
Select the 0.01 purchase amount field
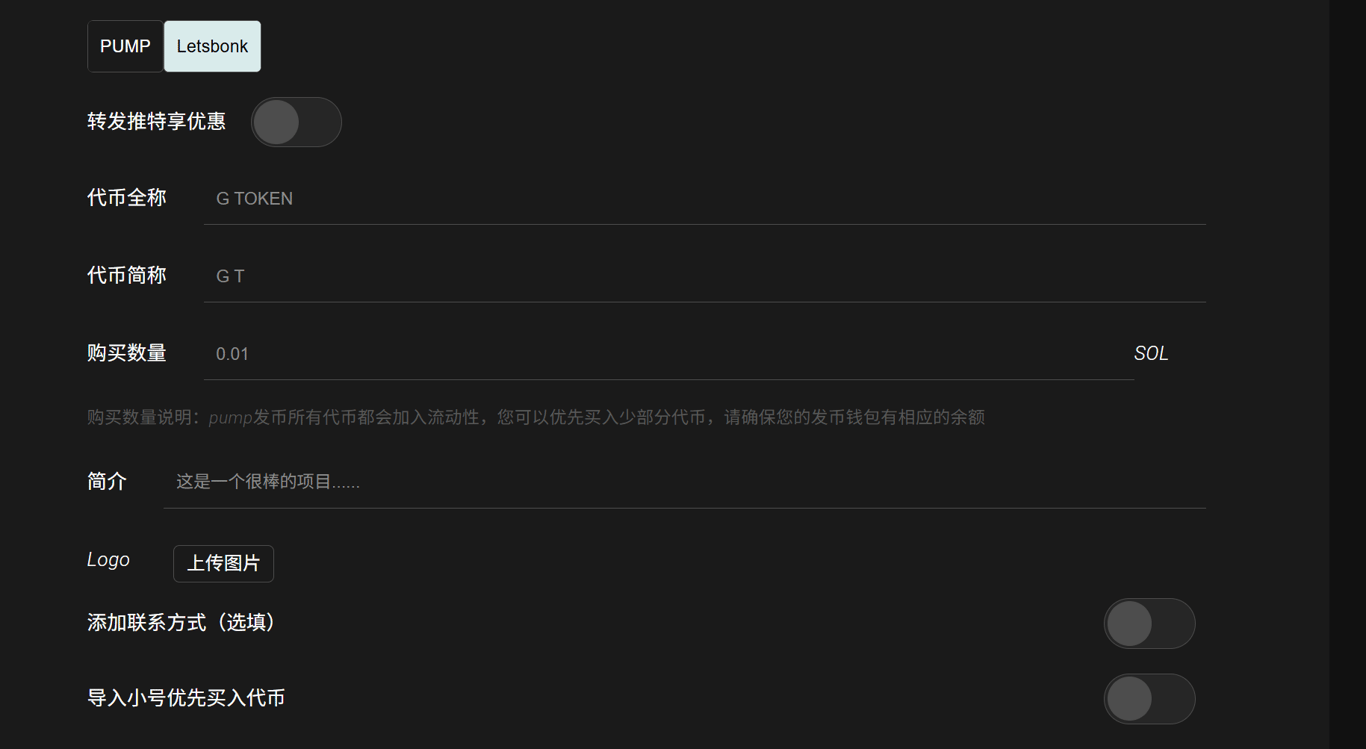coord(669,353)
